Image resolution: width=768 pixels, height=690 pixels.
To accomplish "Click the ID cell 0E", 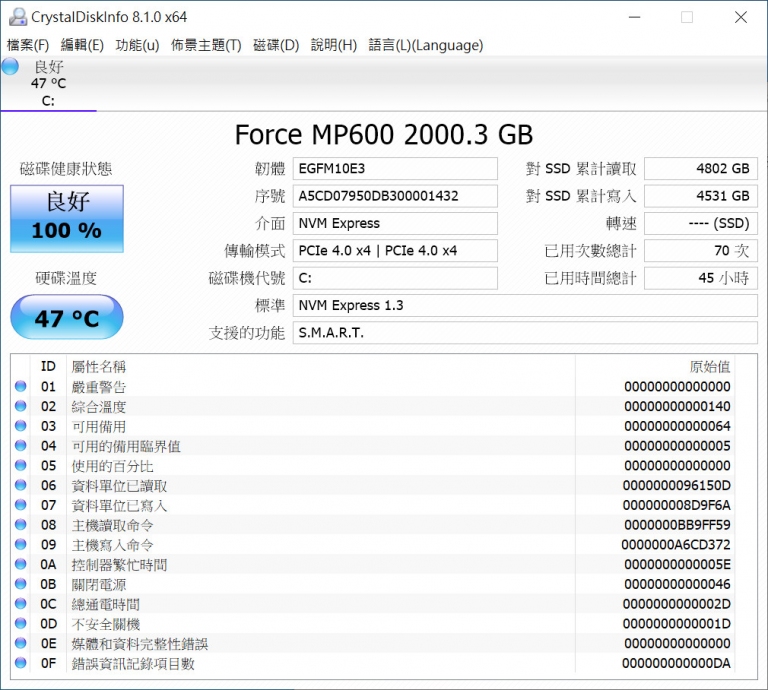I will 48,643.
